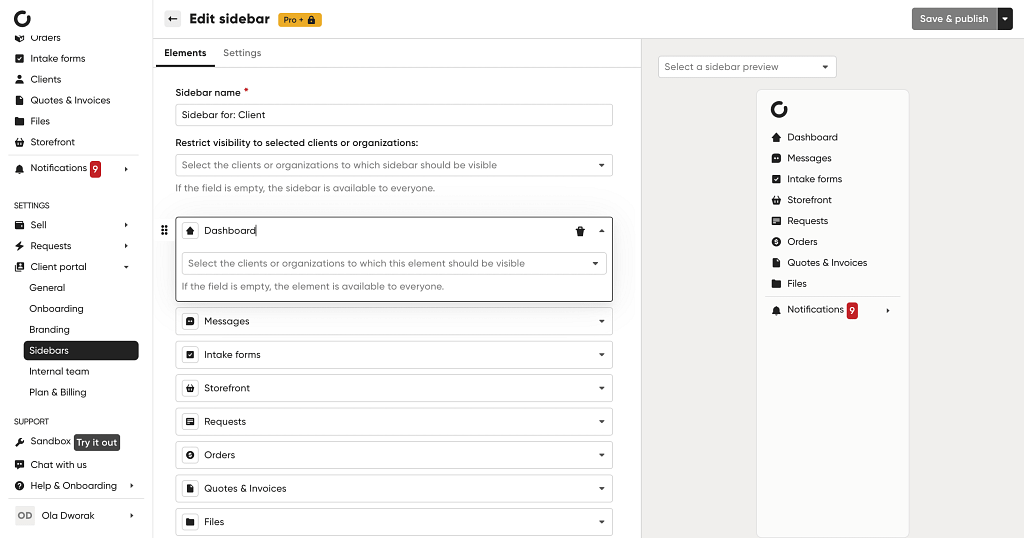Expand the Sell settings submenu
The width and height of the screenshot is (1024, 538).
pyautogui.click(x=126, y=225)
